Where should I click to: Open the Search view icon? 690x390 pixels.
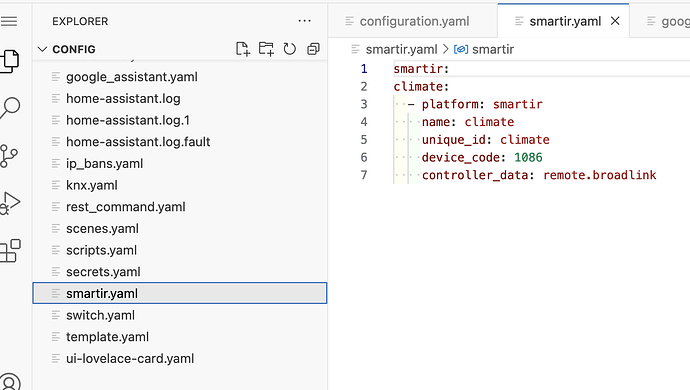point(9,108)
